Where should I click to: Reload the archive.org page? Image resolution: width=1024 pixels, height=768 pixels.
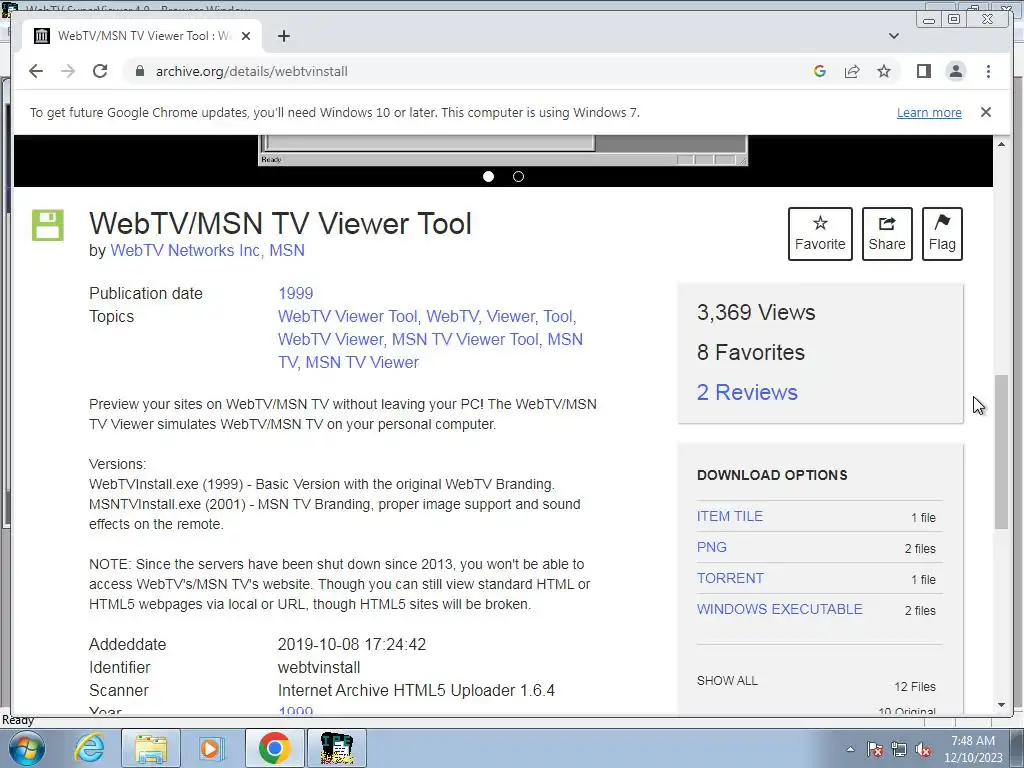click(x=100, y=71)
